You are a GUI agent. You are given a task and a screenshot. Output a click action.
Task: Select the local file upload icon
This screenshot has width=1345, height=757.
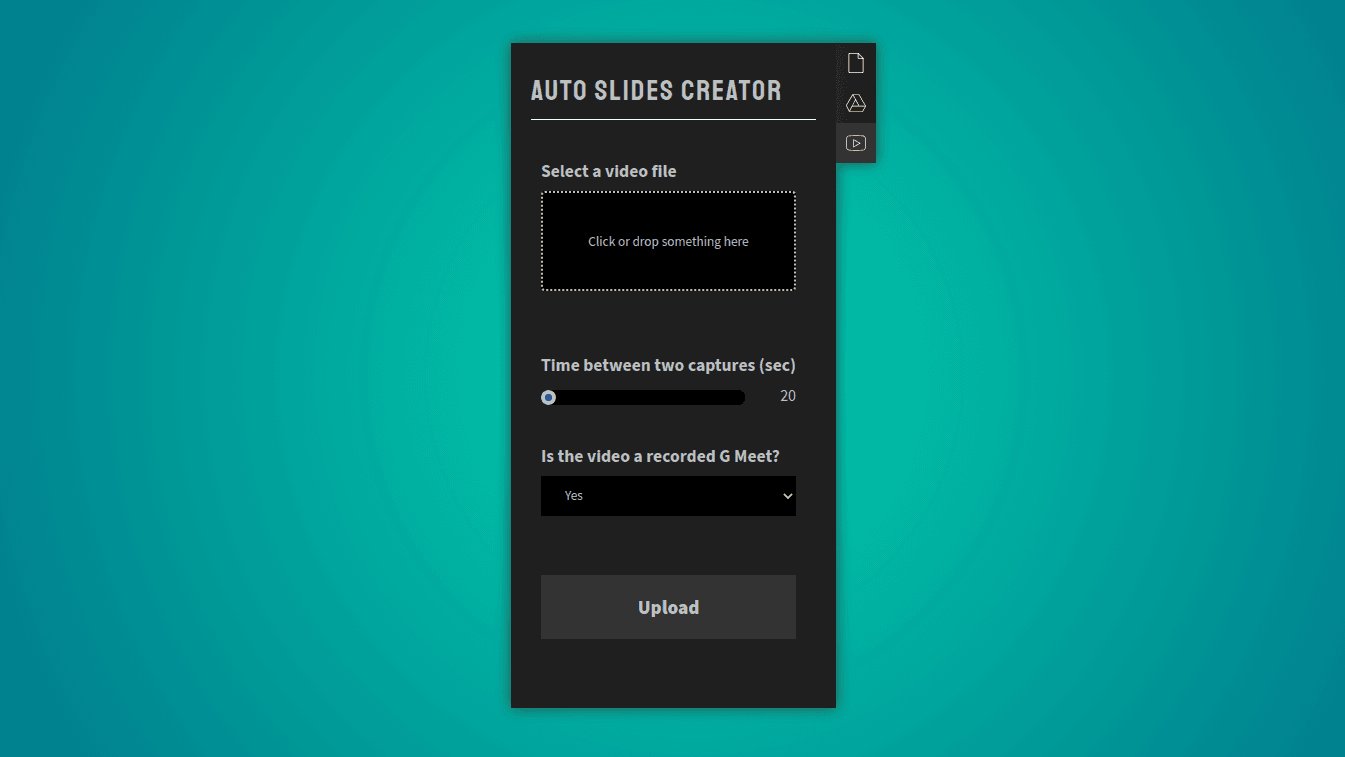[x=855, y=63]
